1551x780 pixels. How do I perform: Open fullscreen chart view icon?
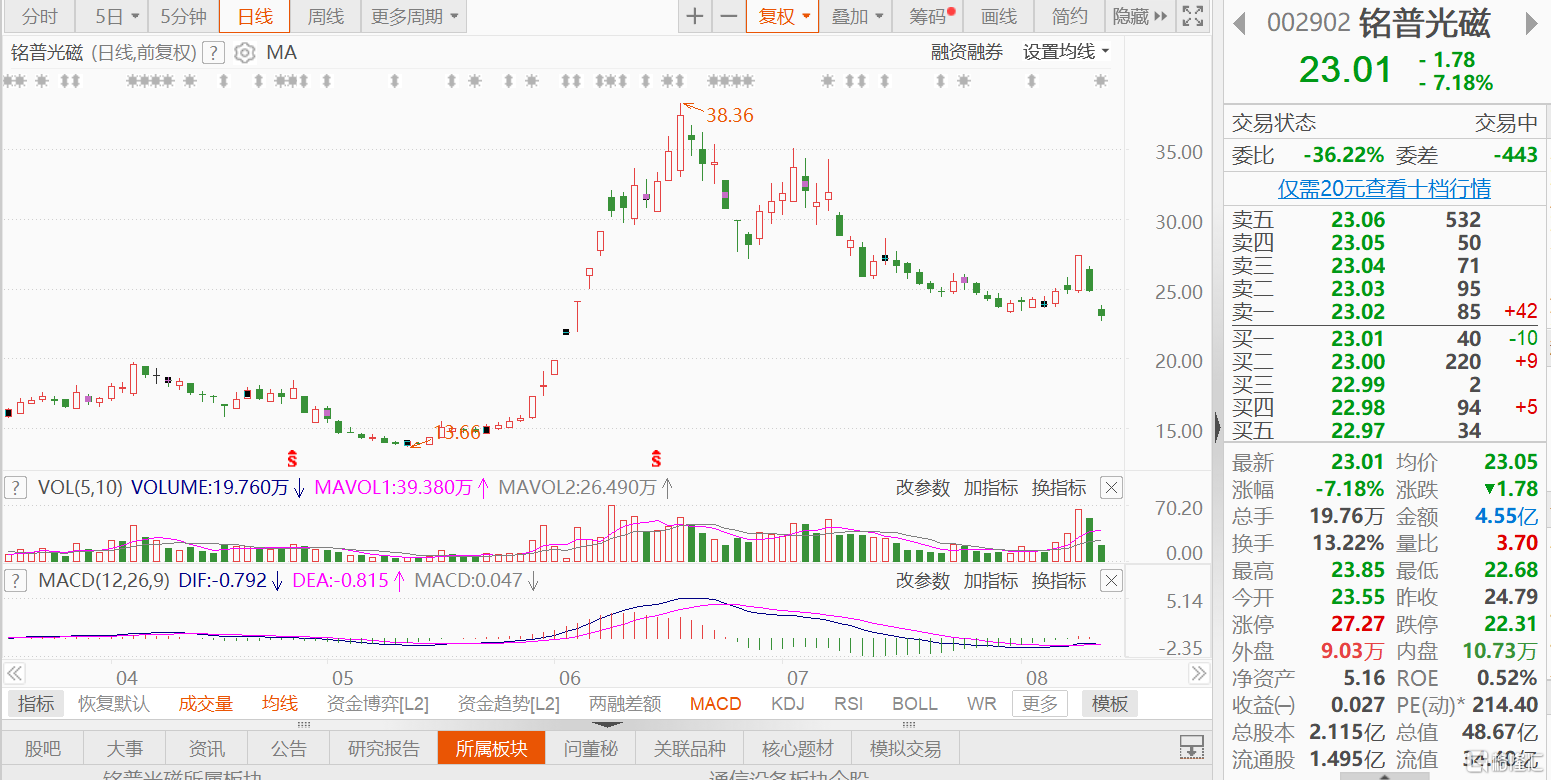coord(1192,16)
